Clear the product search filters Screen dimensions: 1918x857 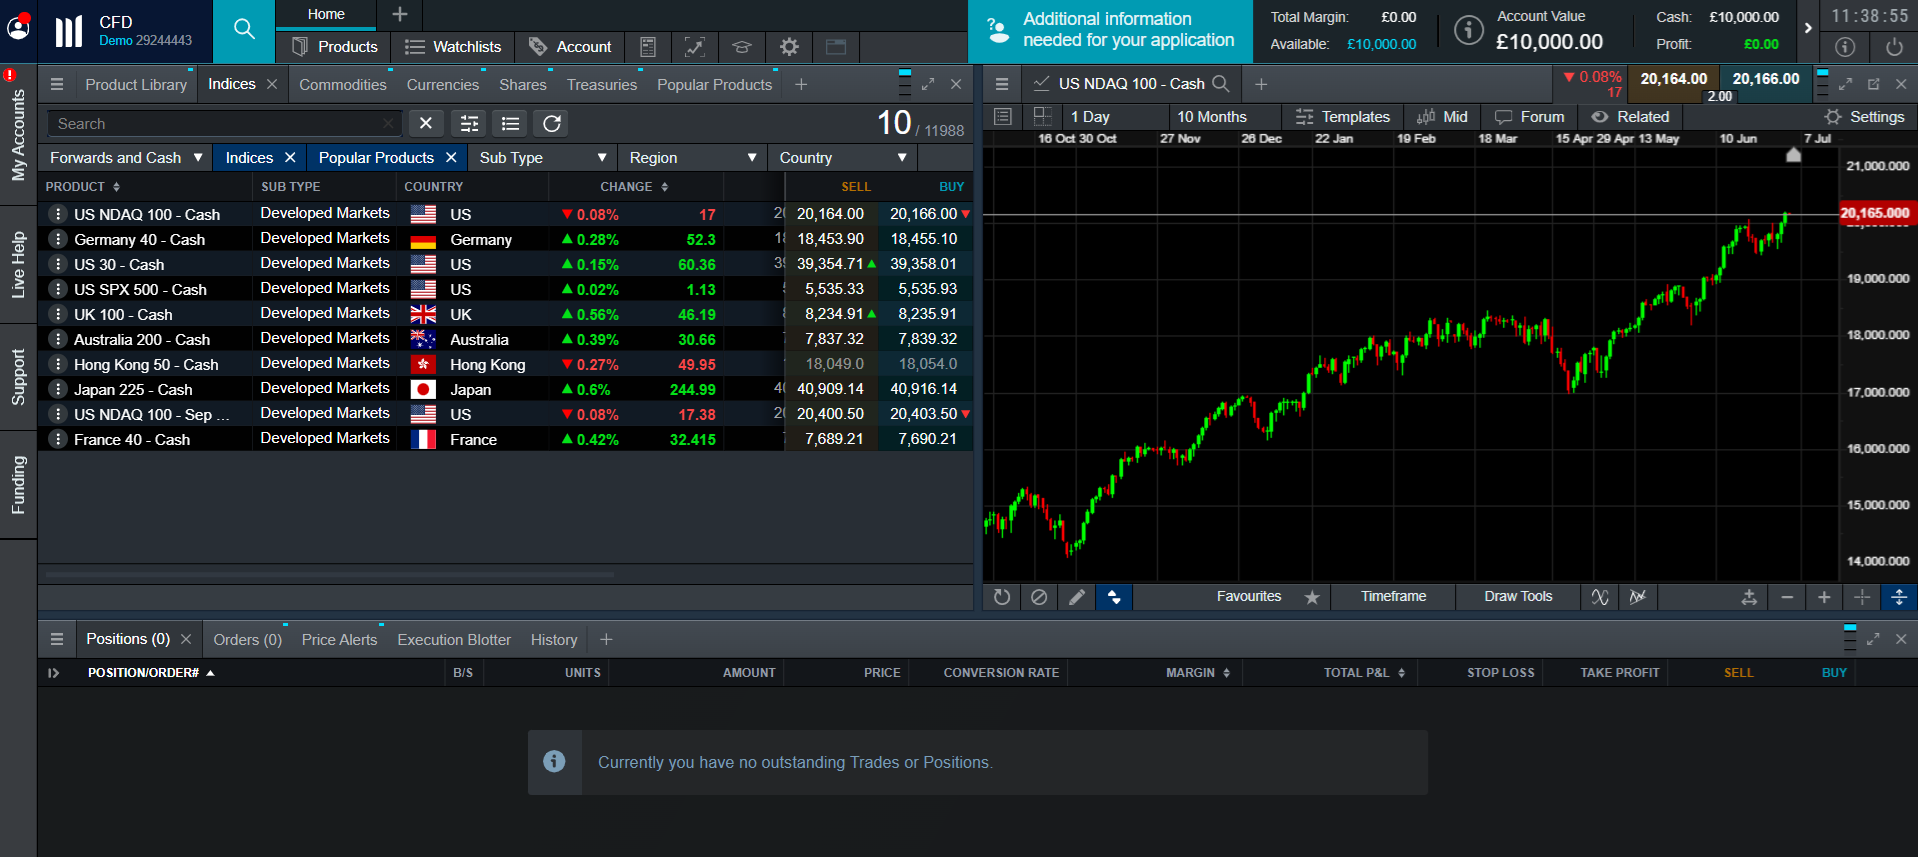426,123
